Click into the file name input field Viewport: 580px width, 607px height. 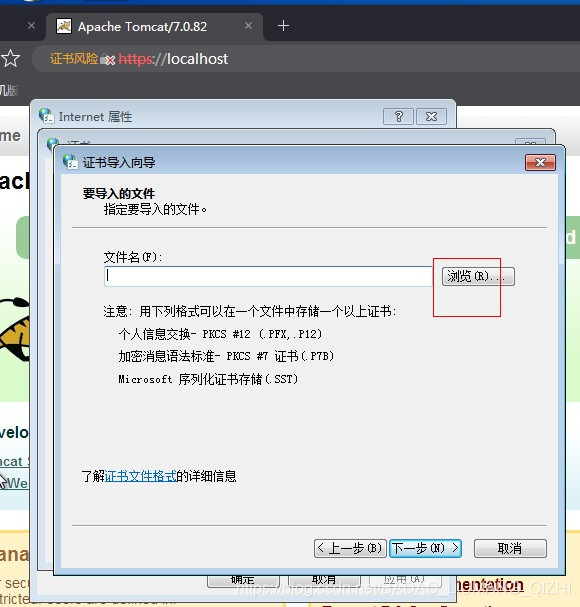point(268,276)
